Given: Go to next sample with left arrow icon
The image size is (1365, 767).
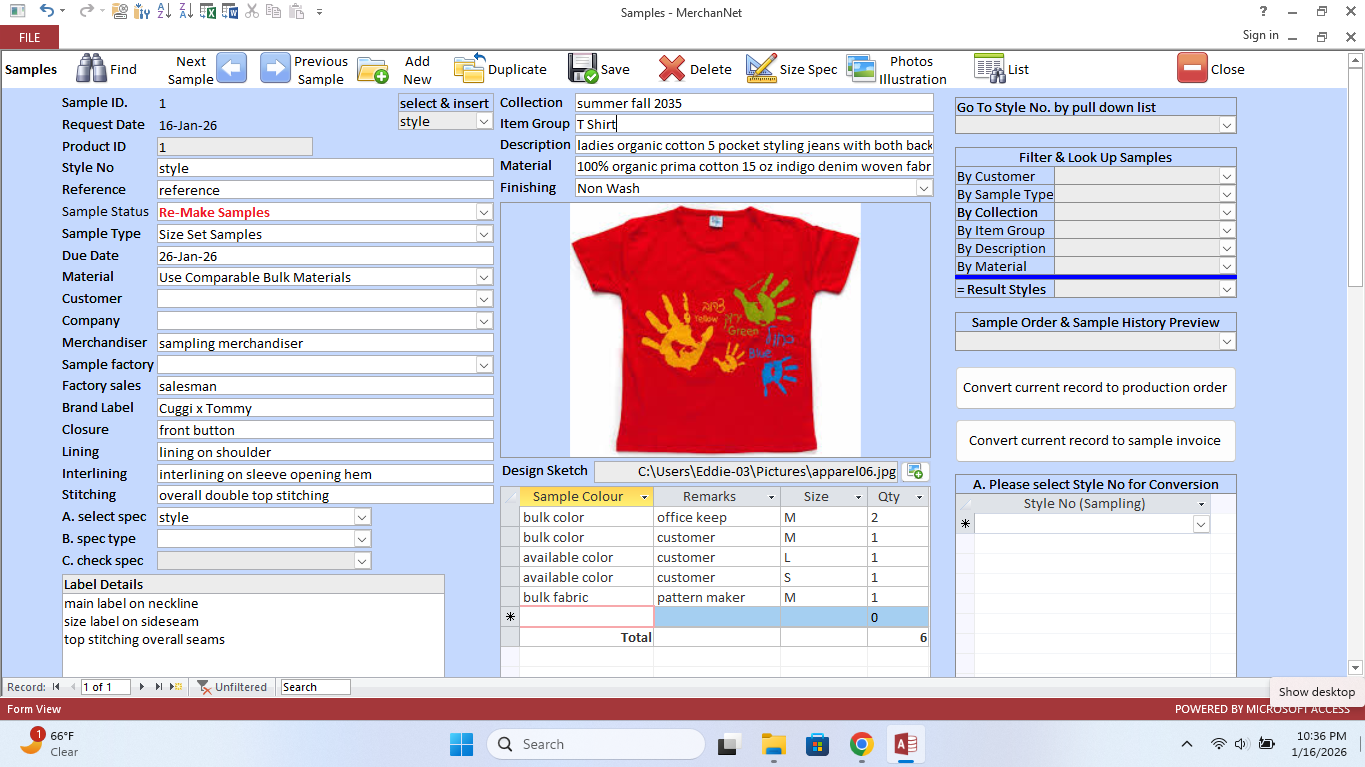Looking at the screenshot, I should pyautogui.click(x=231, y=69).
